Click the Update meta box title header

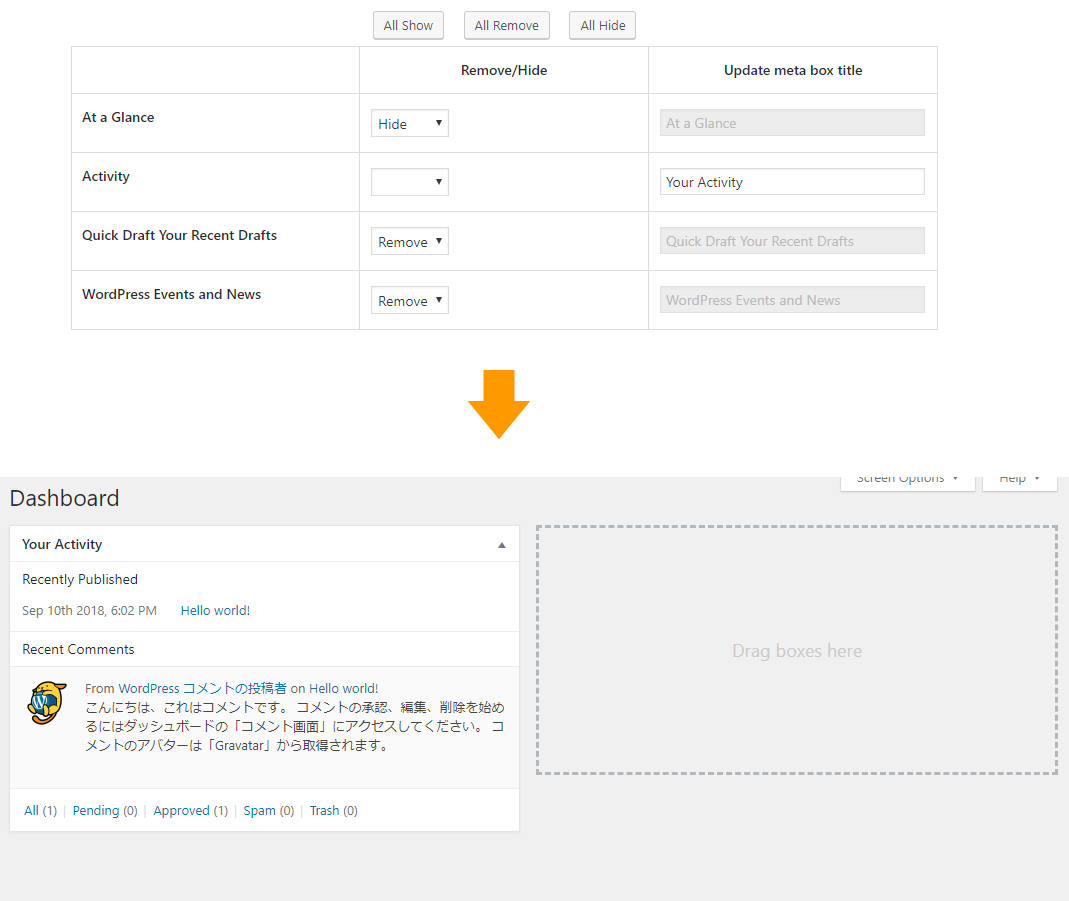(x=793, y=70)
